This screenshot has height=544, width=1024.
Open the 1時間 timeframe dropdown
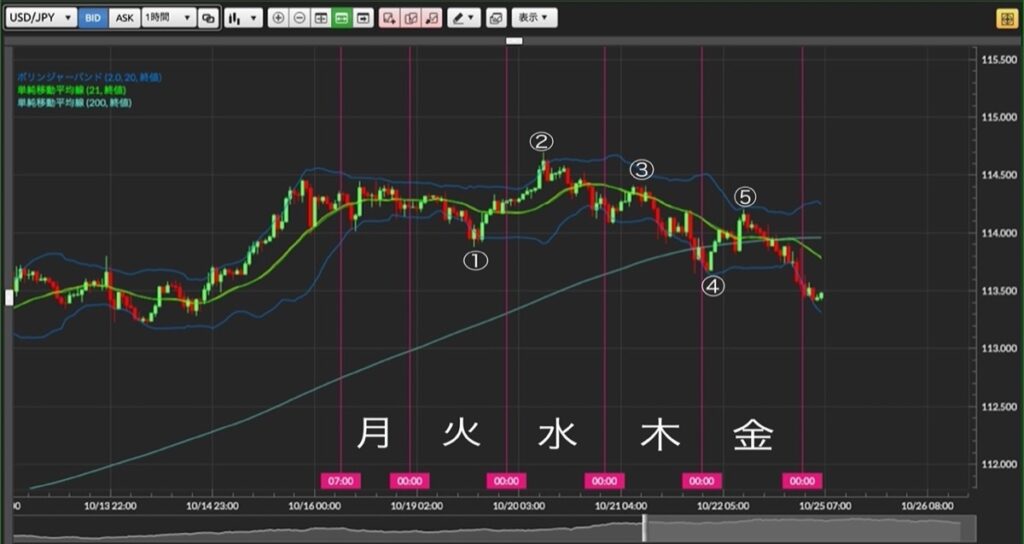pos(168,18)
